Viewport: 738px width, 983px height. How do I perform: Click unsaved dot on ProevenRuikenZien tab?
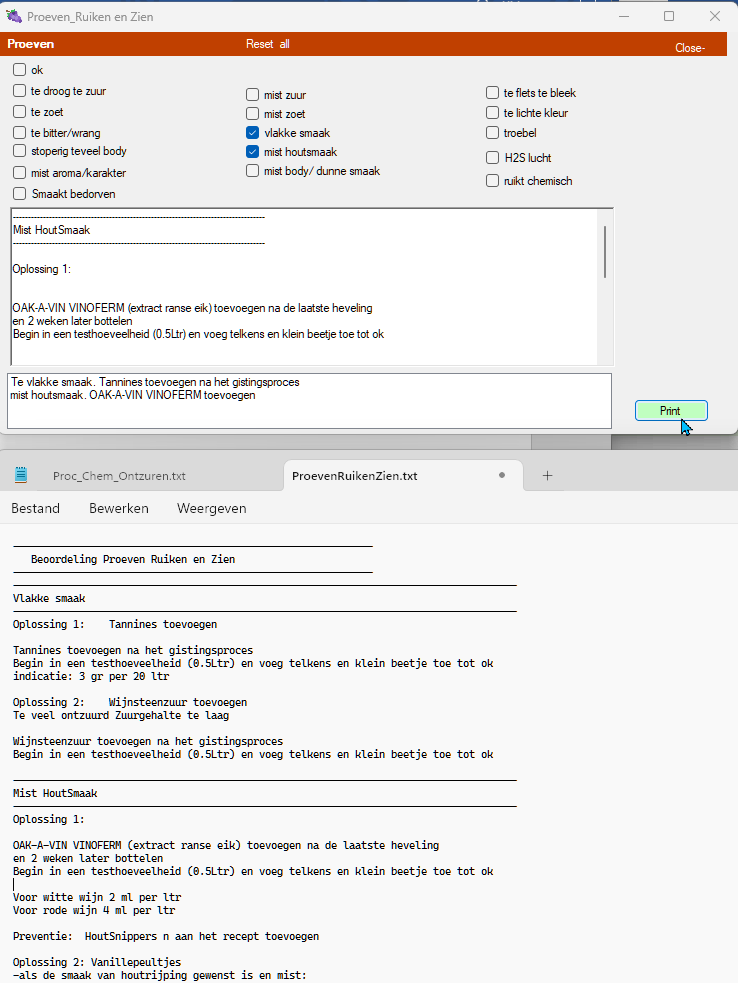502,476
